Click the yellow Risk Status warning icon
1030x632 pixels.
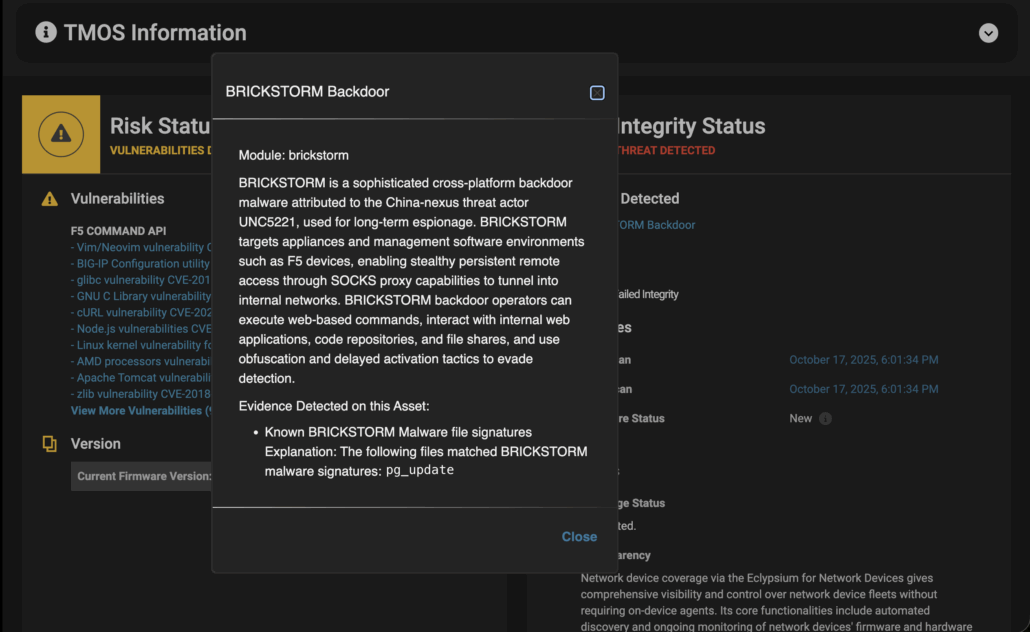(61, 134)
